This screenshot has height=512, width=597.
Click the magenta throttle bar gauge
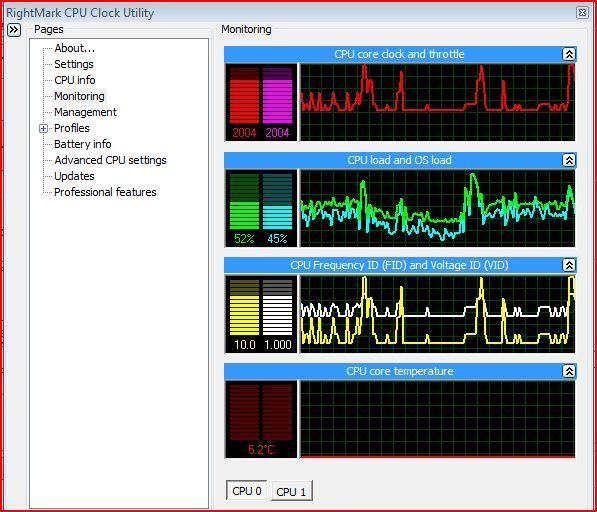coord(278,96)
